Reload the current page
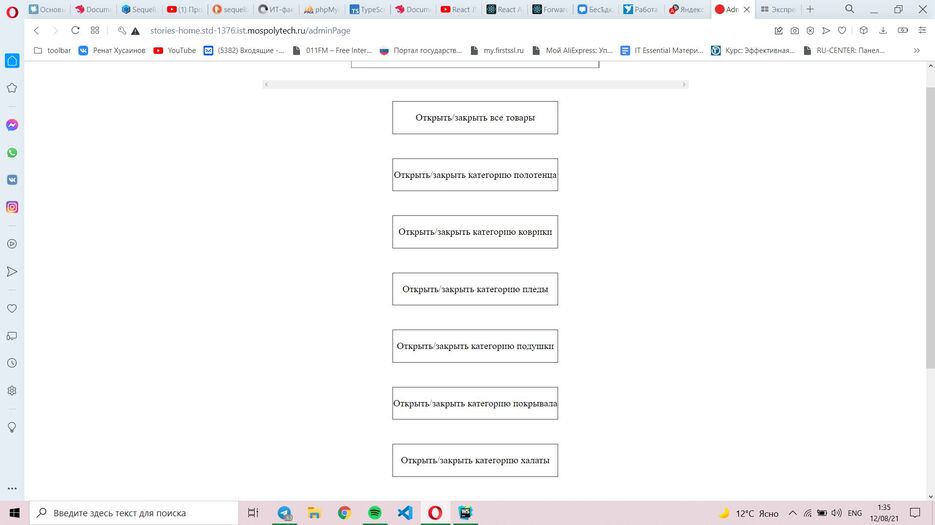Viewport: 935px width, 525px height. click(75, 30)
